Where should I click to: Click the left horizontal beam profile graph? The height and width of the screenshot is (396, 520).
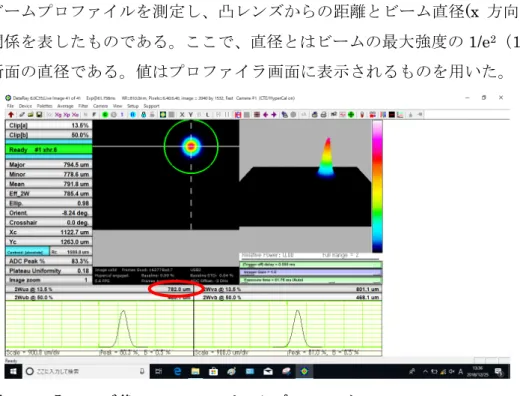tap(99, 325)
